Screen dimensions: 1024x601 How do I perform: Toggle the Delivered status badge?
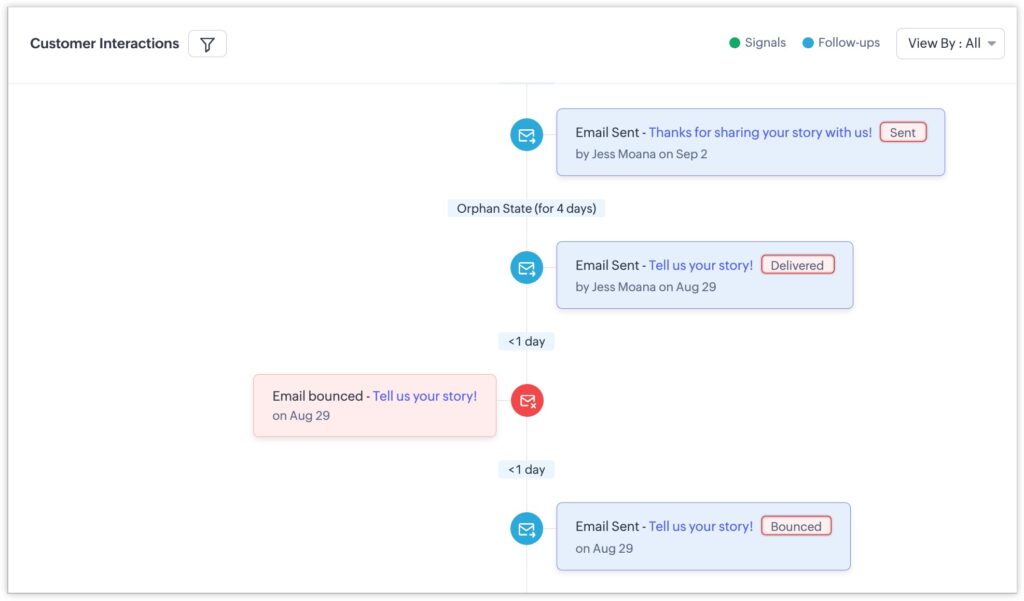(x=798, y=264)
